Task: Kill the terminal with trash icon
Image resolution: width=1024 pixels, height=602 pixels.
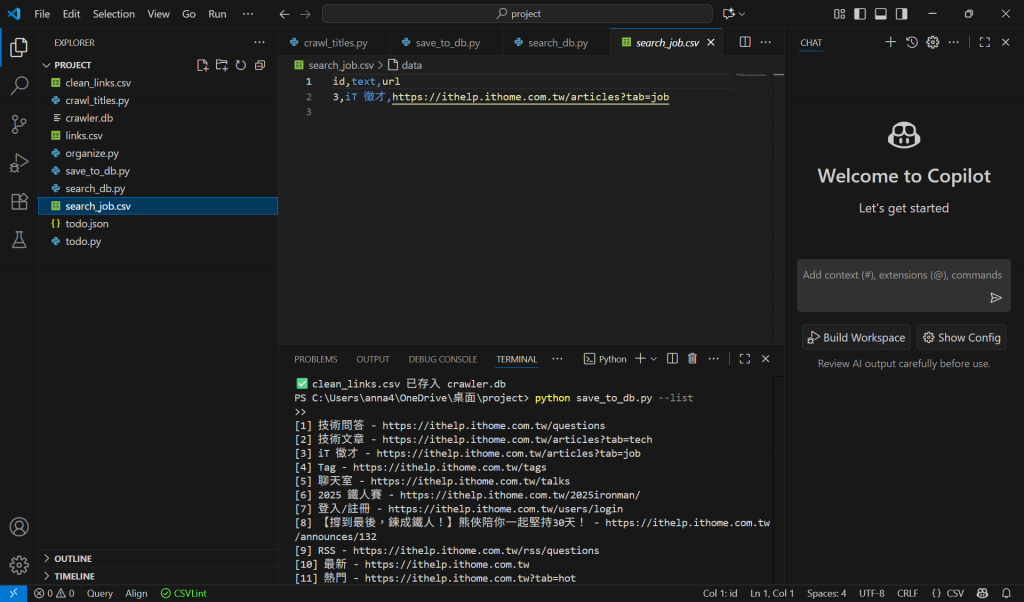Action: click(692, 359)
